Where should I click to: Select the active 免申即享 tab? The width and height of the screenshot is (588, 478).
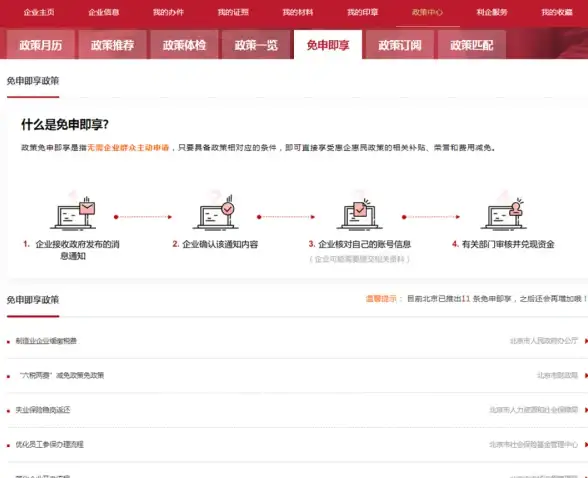(328, 45)
